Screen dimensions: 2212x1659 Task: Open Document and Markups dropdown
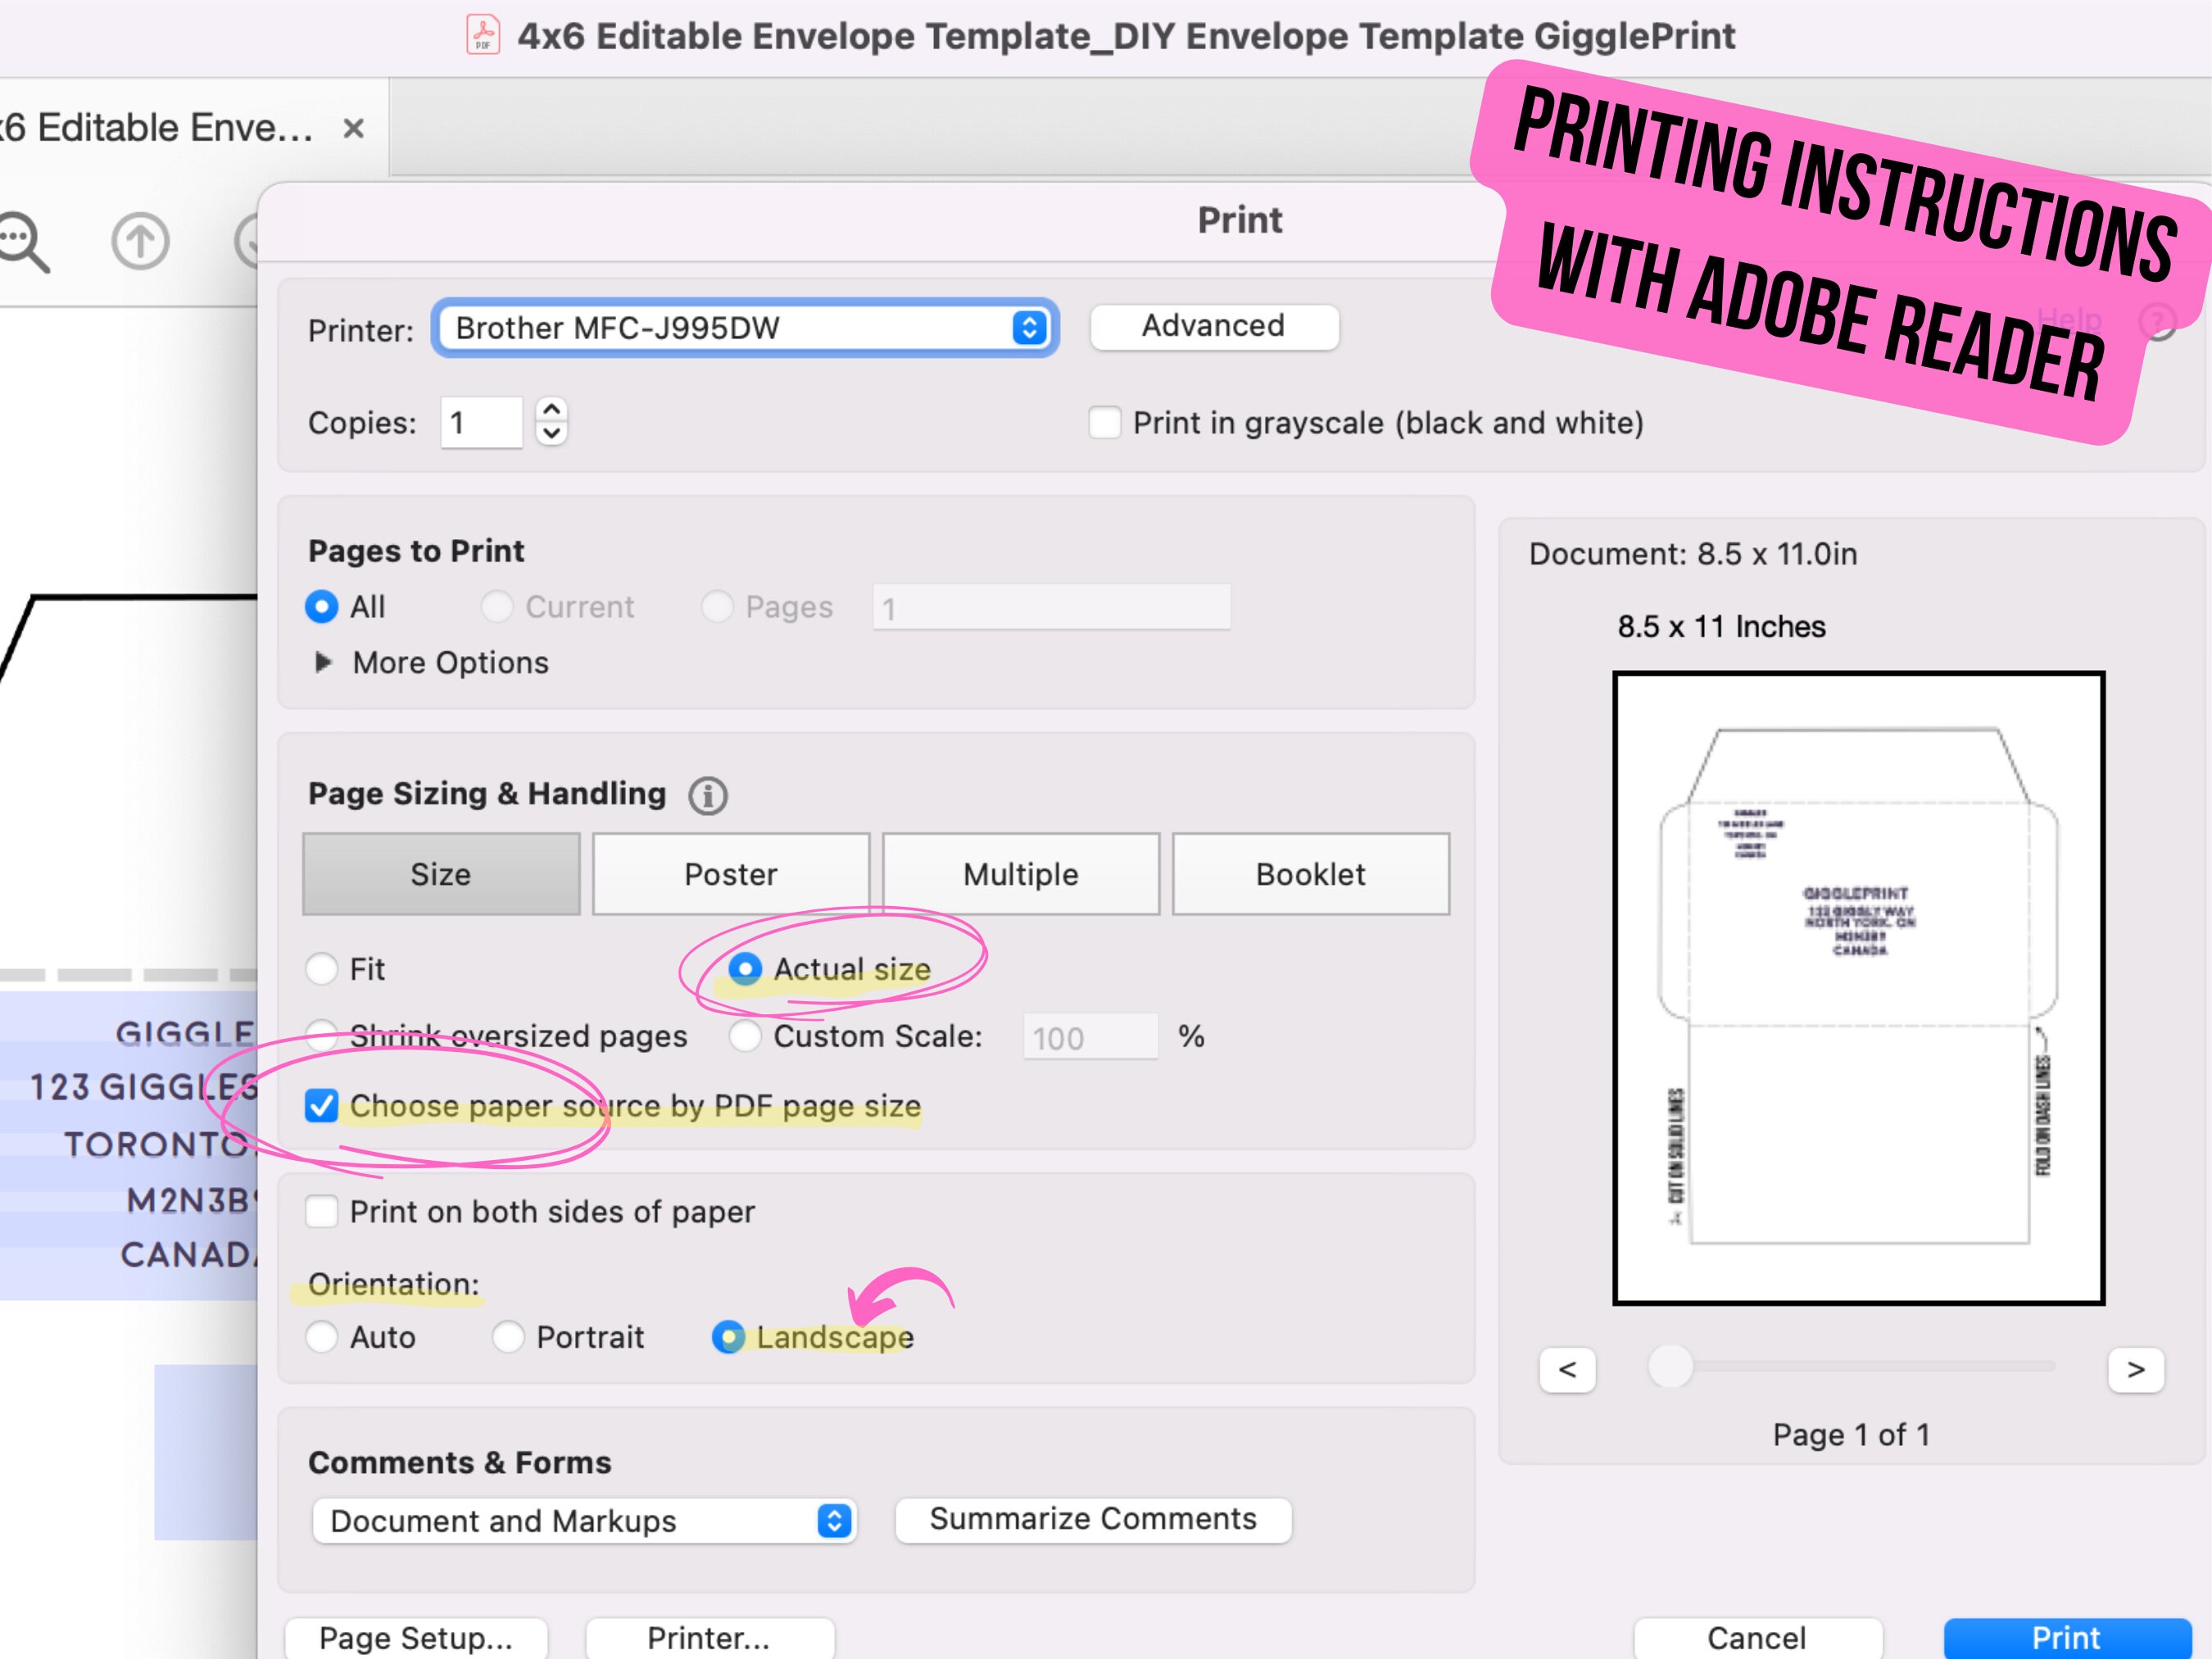[584, 1521]
